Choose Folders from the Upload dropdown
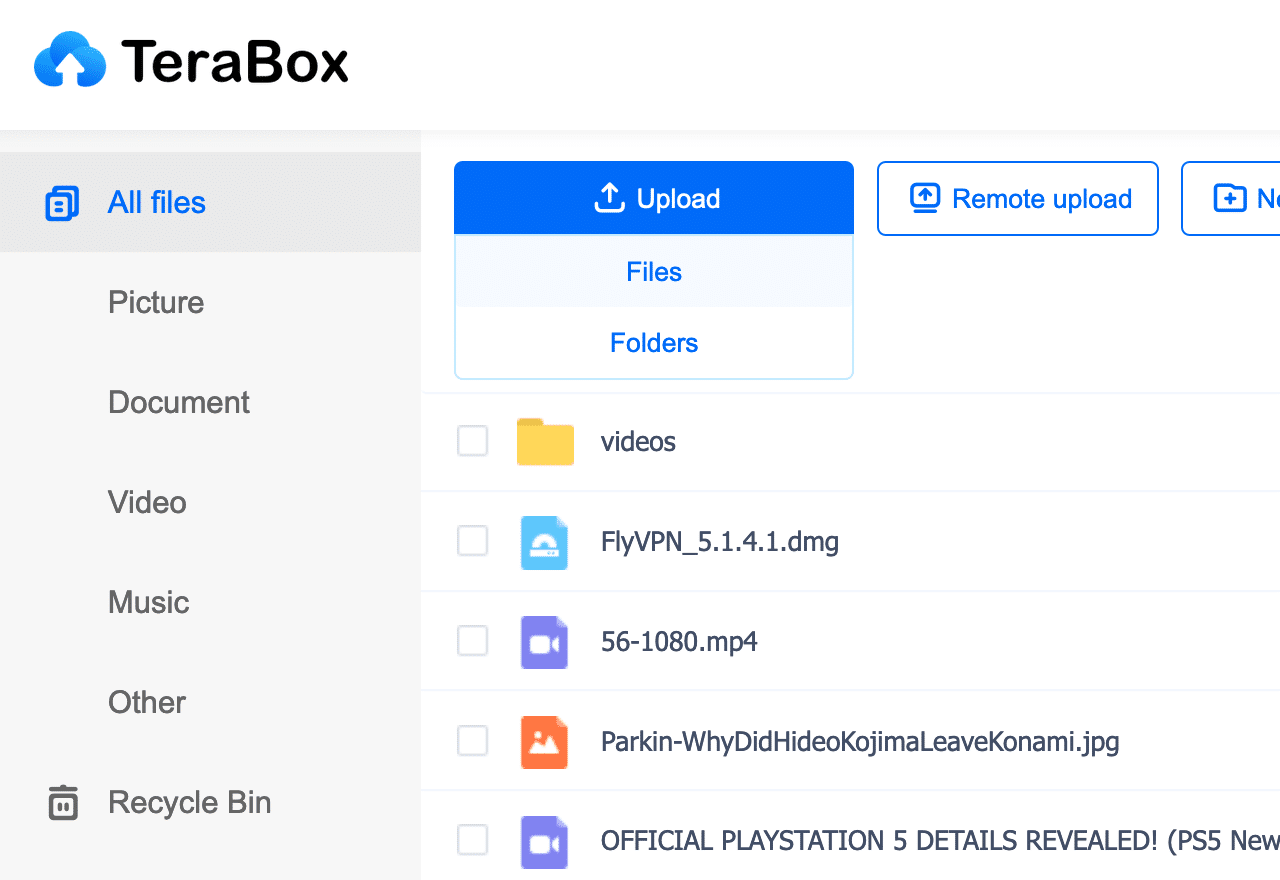This screenshot has height=880, width=1280. click(x=653, y=342)
